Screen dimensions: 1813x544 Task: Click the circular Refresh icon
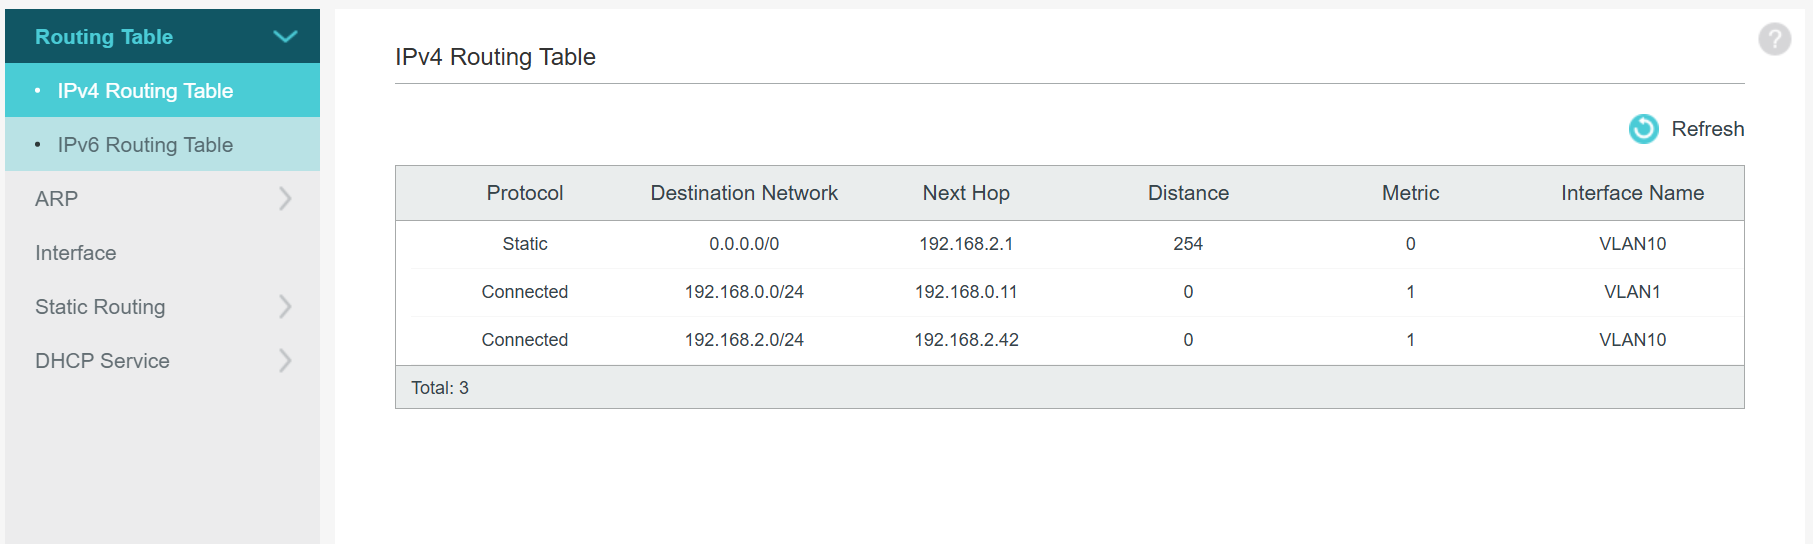1643,129
